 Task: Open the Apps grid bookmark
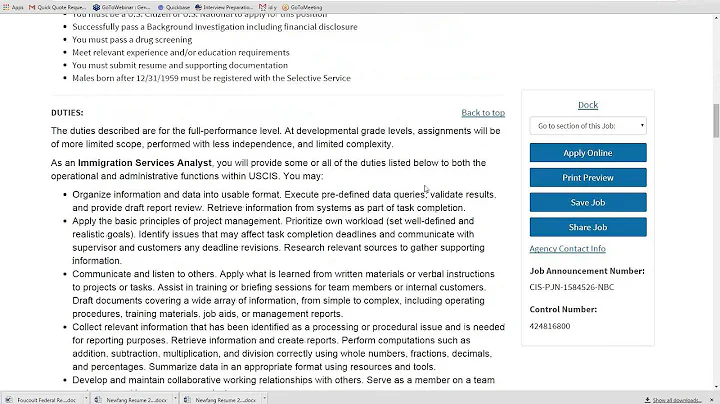pos(13,7)
